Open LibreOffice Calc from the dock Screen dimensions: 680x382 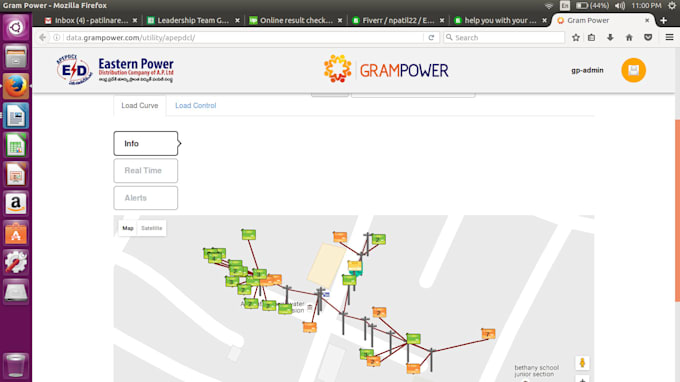(16, 145)
